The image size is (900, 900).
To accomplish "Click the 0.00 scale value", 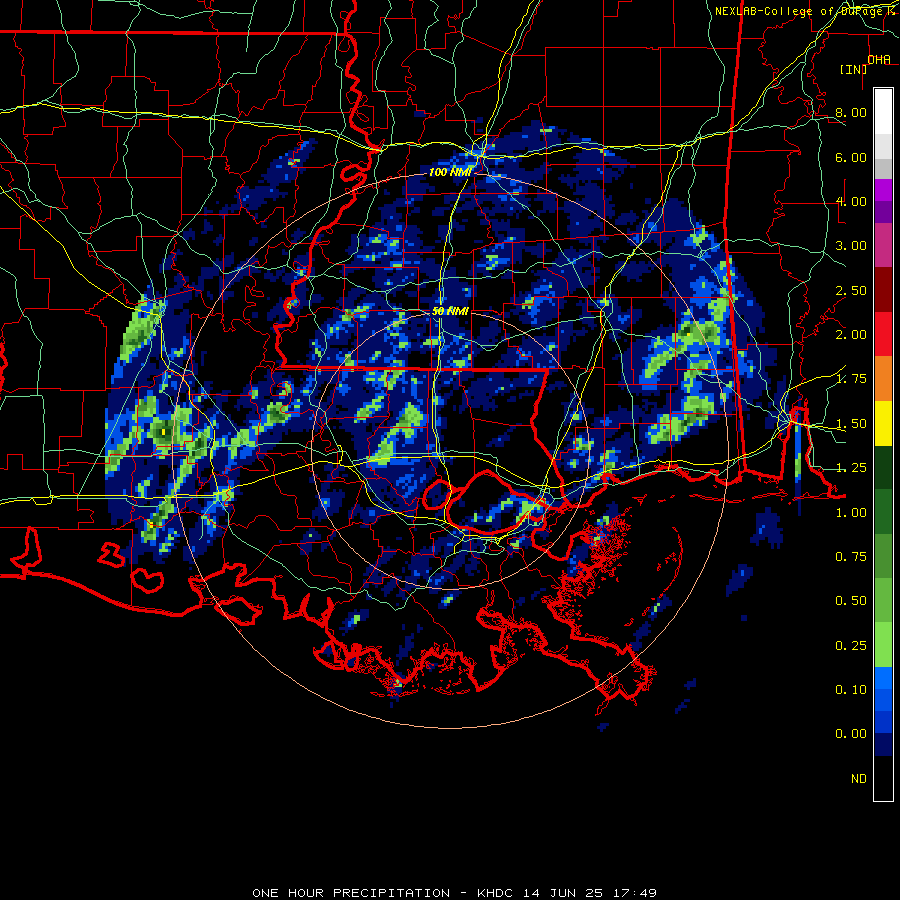I will click(851, 734).
